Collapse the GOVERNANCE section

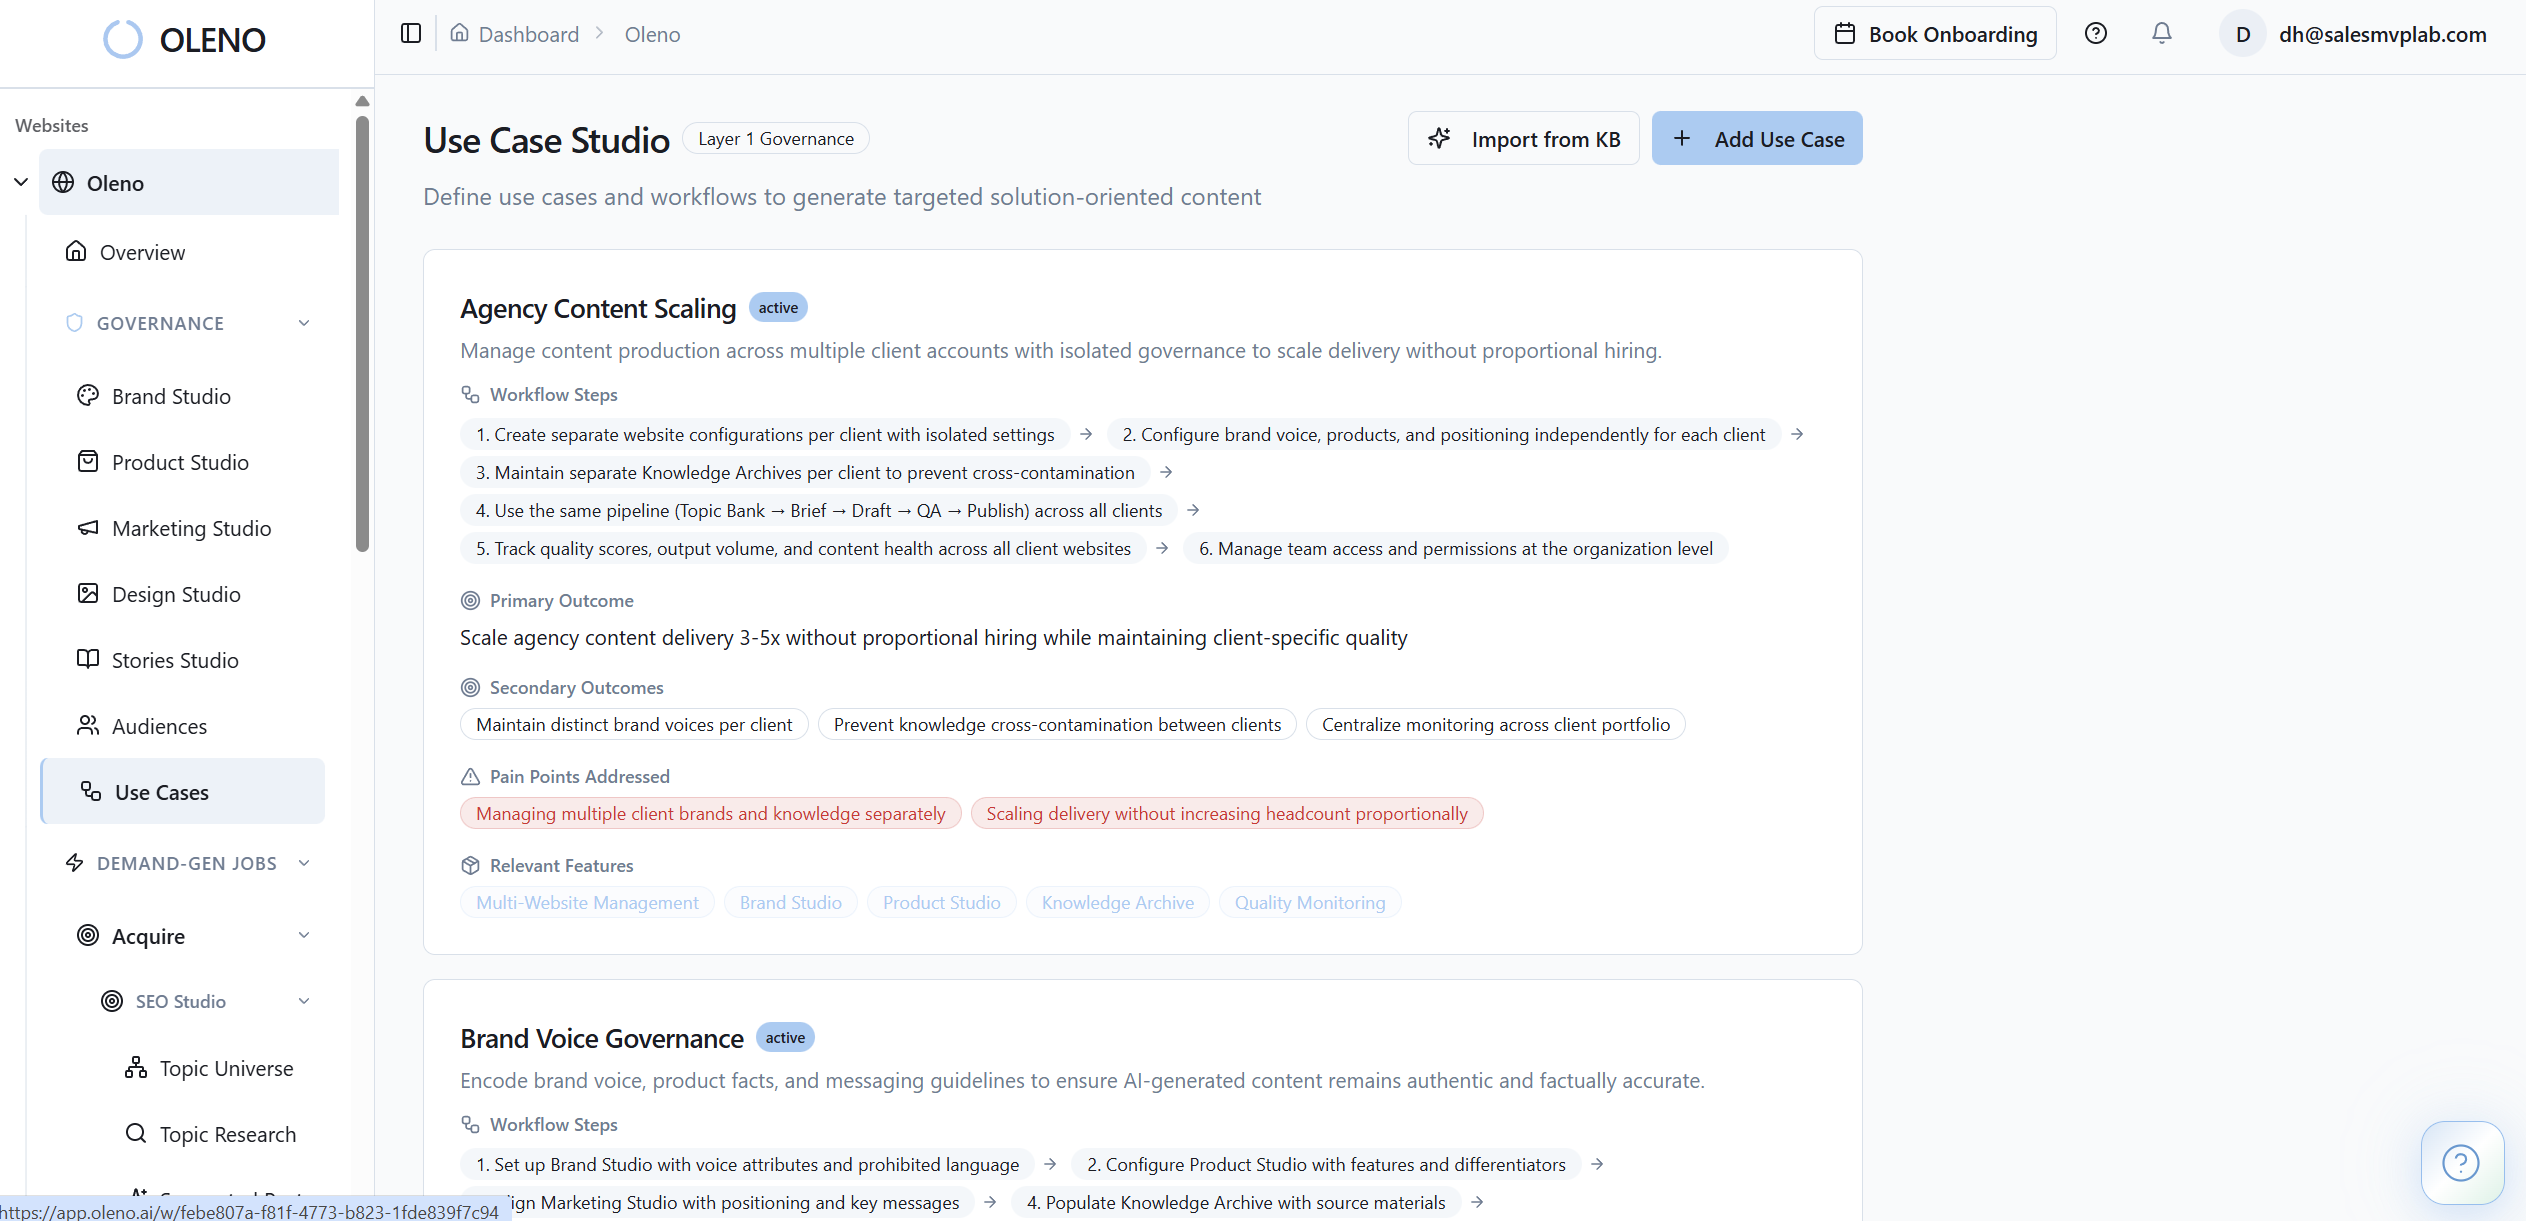click(x=305, y=322)
